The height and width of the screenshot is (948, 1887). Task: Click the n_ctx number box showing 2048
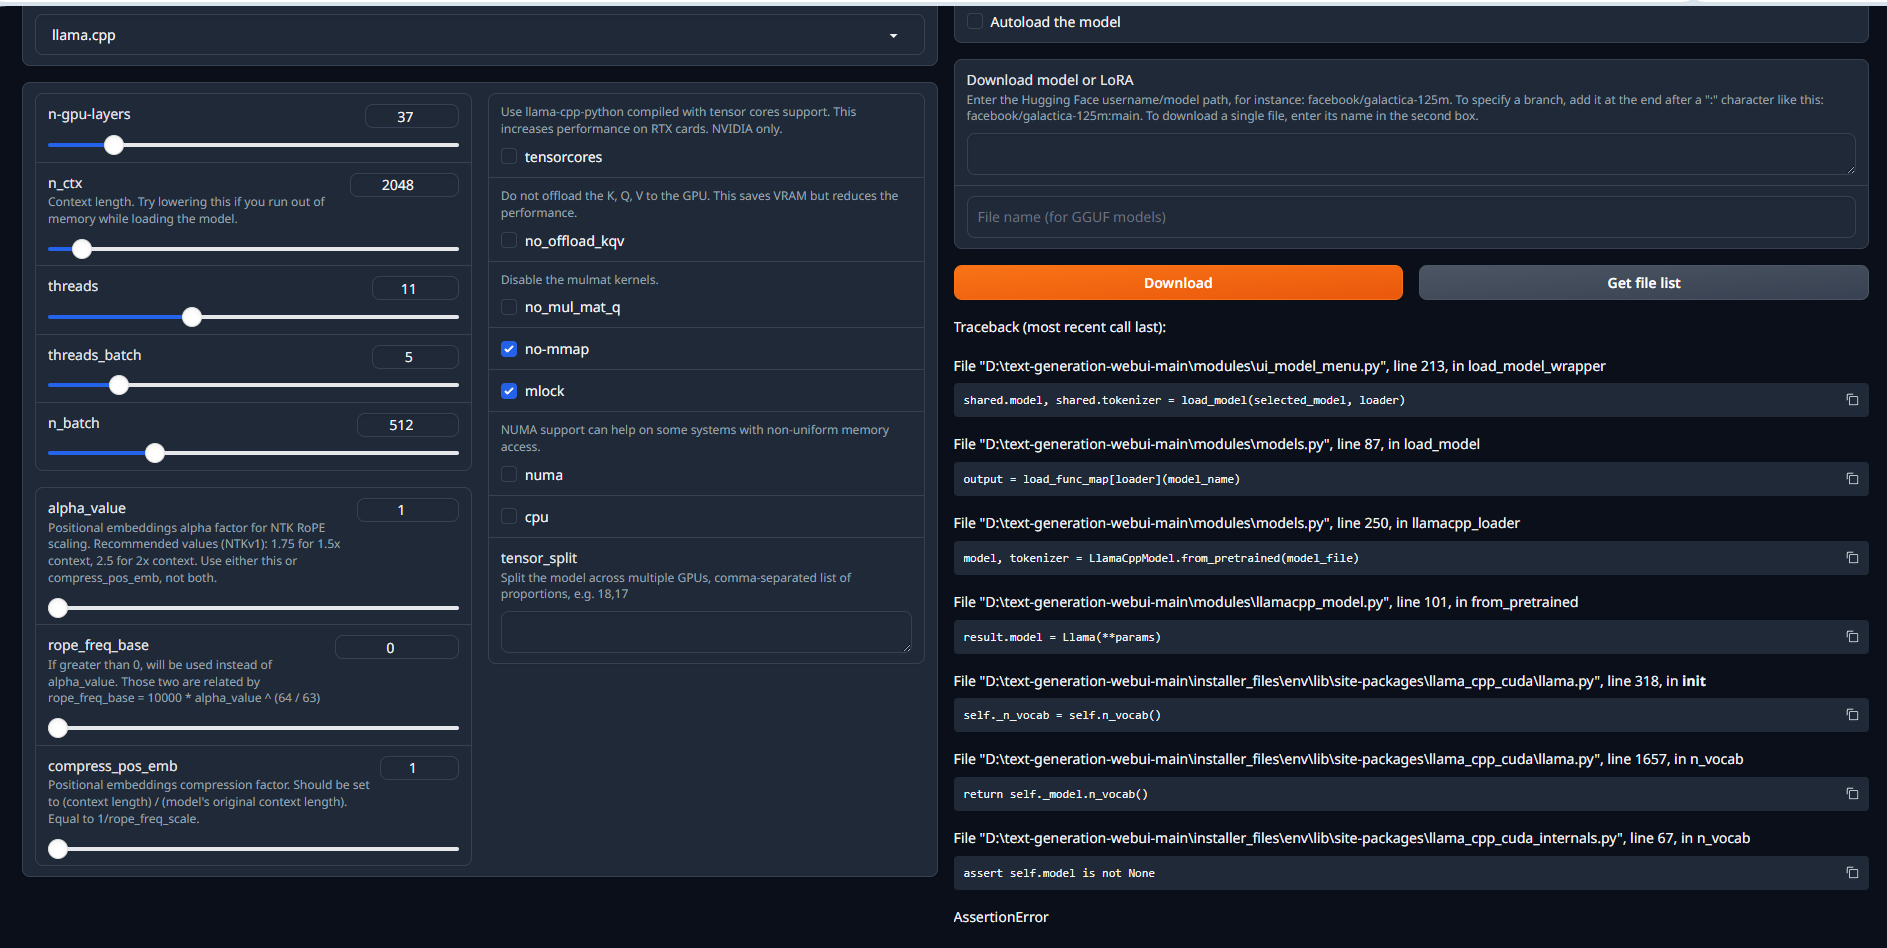tap(404, 185)
